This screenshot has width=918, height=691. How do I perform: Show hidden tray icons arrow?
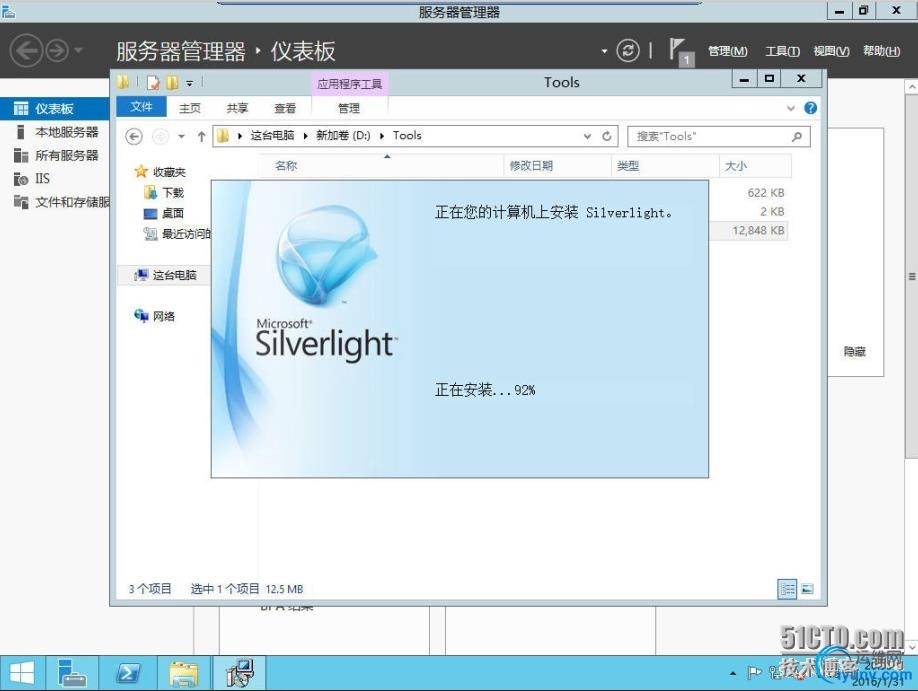(x=733, y=673)
